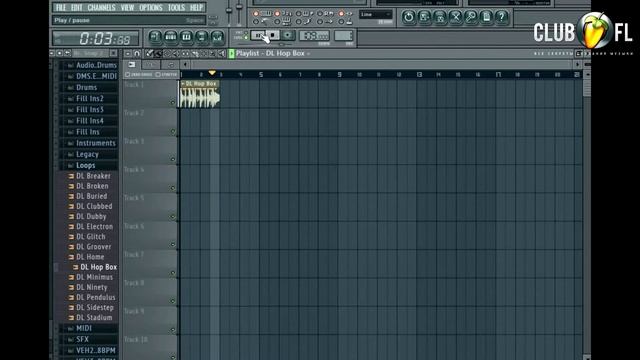Image resolution: width=640 pixels, height=360 pixels.
Task: Open the Step Sequencer shortcut button
Action: coord(171,37)
